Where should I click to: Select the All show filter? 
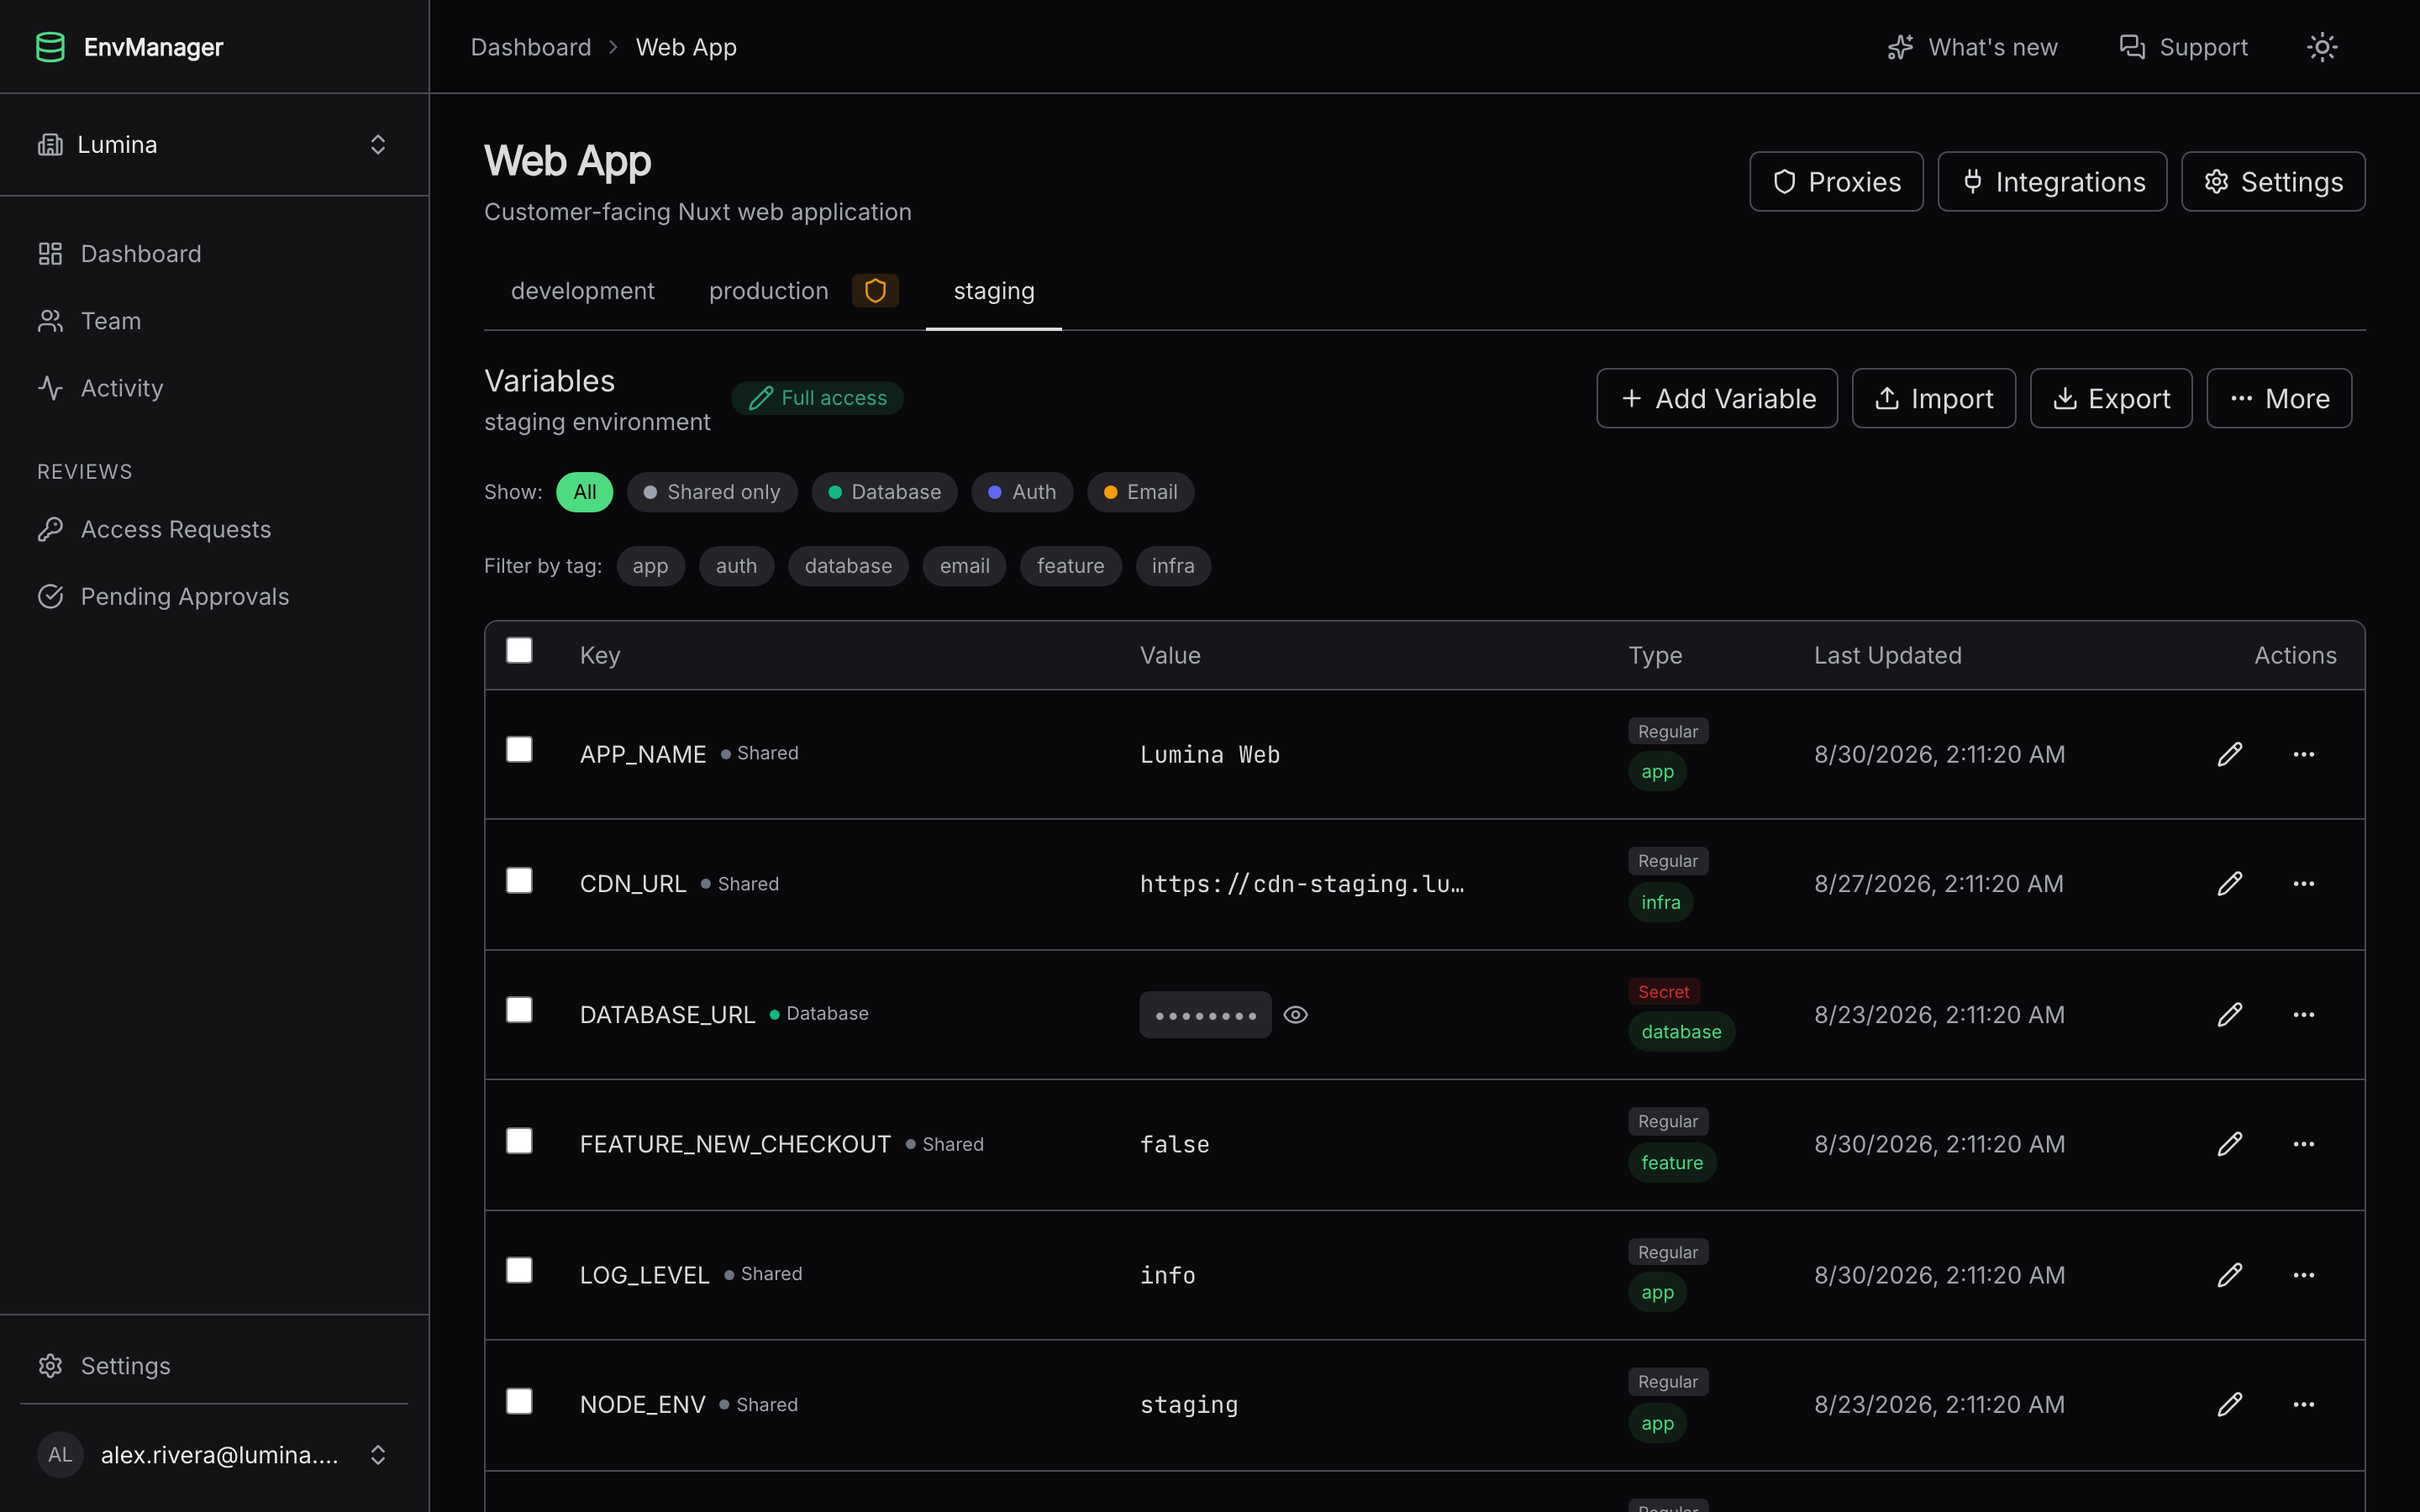pos(584,492)
